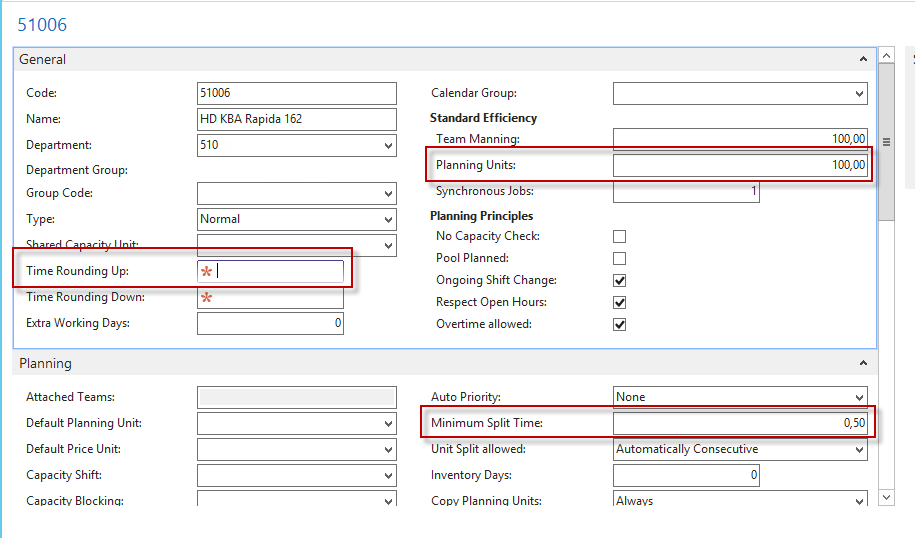This screenshot has height=538, width=915.
Task: Open the Calendar Group dropdown
Action: 859,93
